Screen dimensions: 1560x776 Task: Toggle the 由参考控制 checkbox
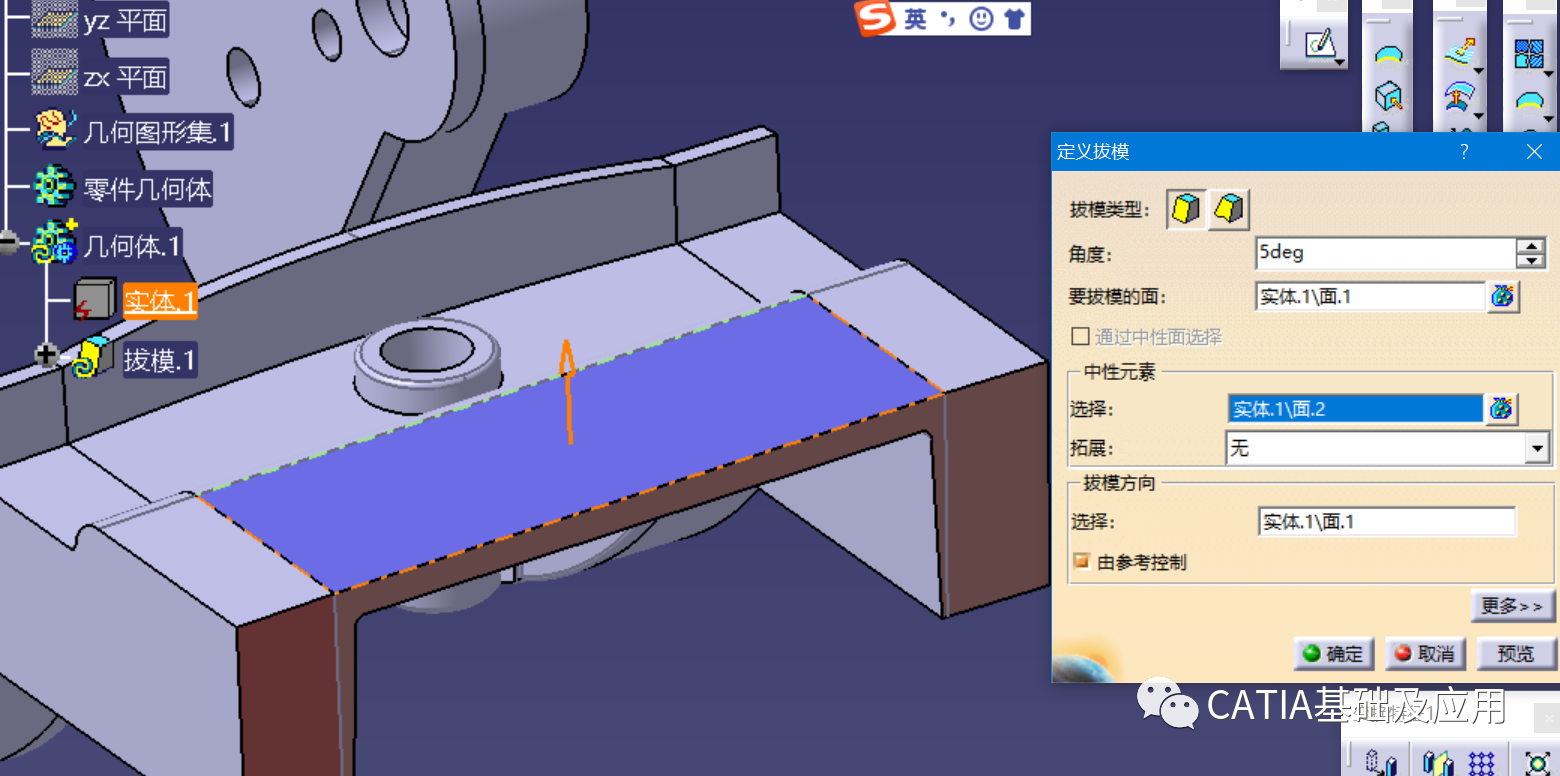click(x=1080, y=562)
